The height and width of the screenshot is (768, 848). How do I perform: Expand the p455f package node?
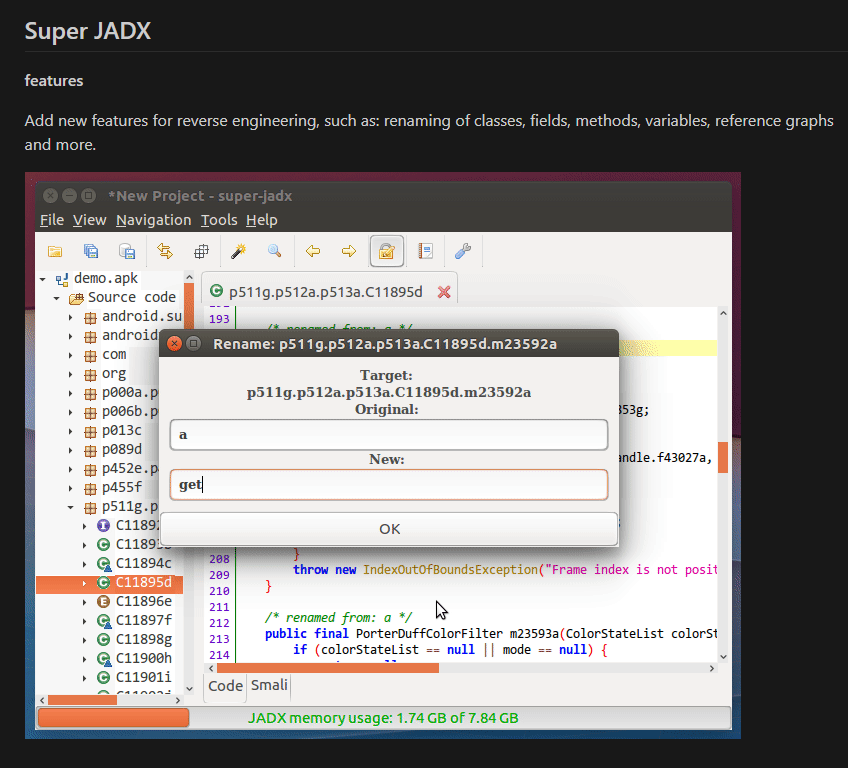click(70, 488)
